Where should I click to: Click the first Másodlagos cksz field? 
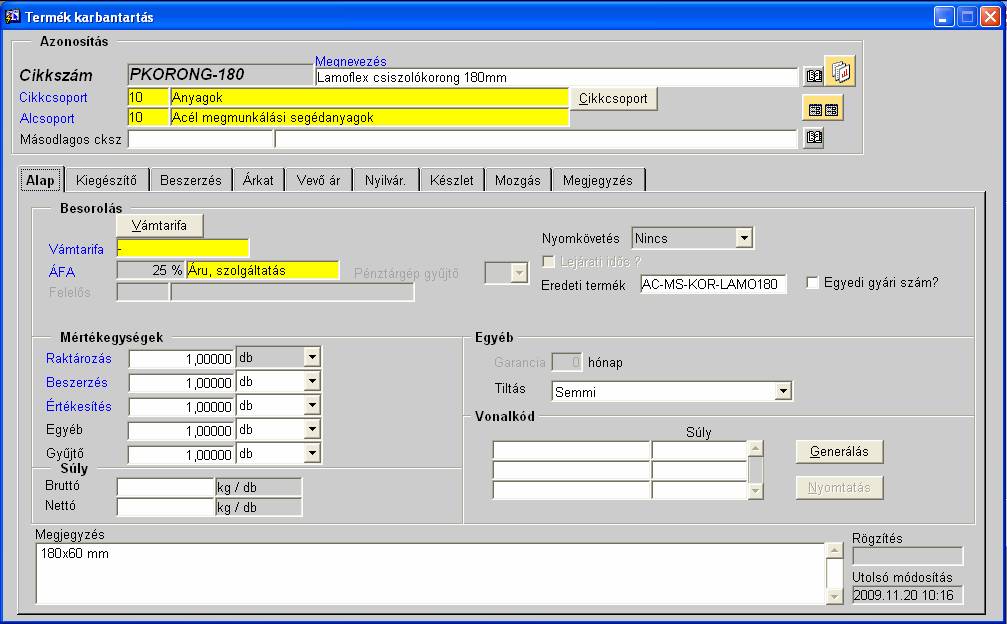[x=201, y=139]
